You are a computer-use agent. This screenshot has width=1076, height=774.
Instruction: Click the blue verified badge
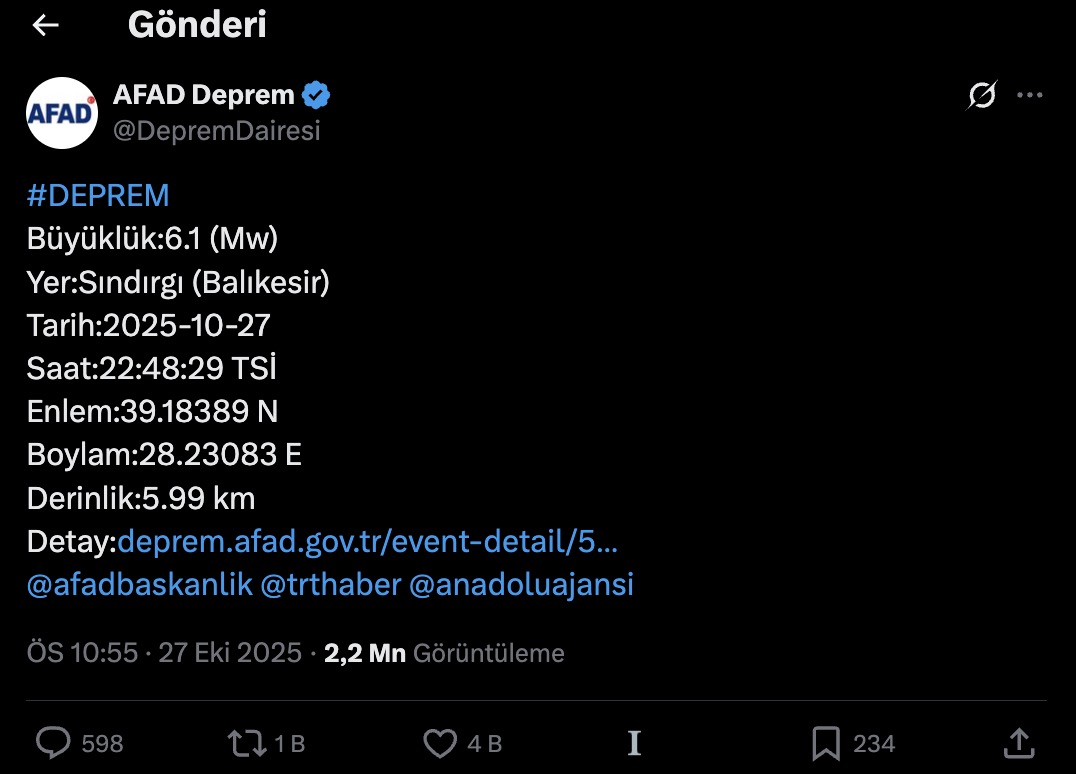(x=317, y=96)
